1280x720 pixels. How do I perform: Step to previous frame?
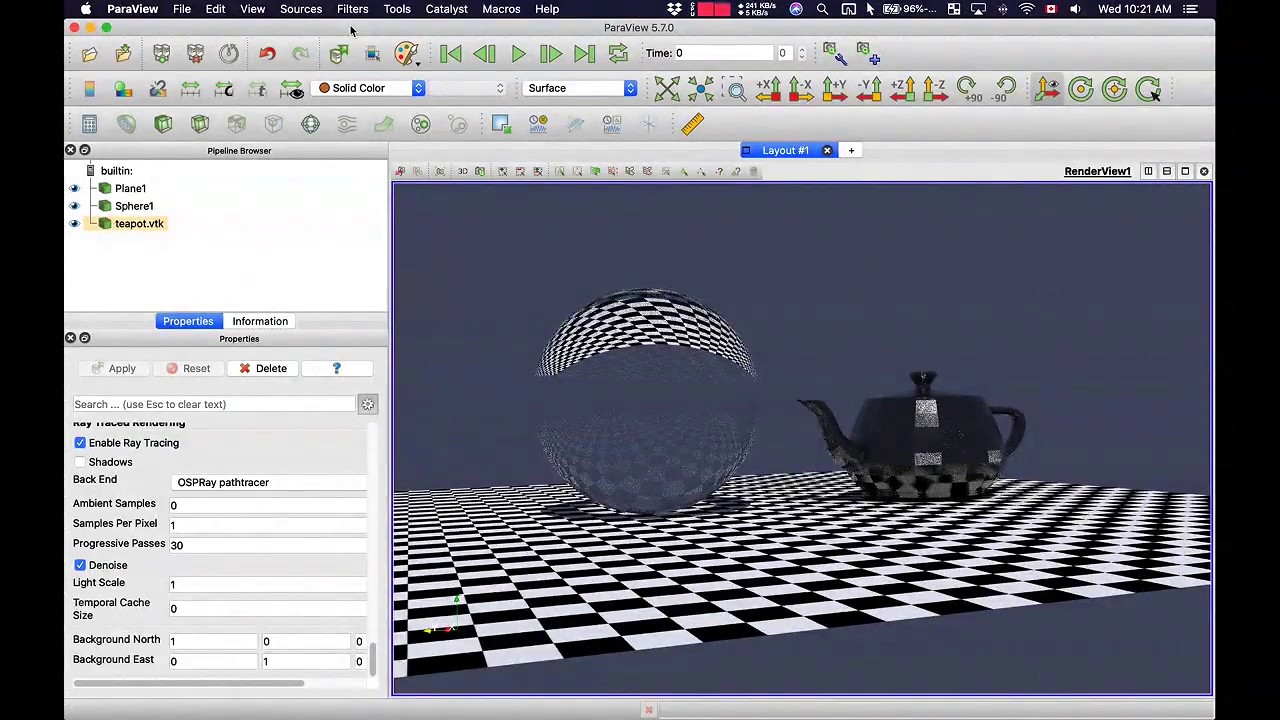[485, 54]
